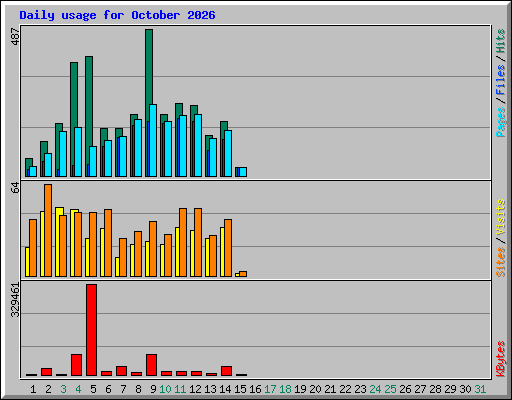Click the vertical 'Visits' legend label
Image resolution: width=512 pixels, height=400 pixels.
(x=501, y=218)
